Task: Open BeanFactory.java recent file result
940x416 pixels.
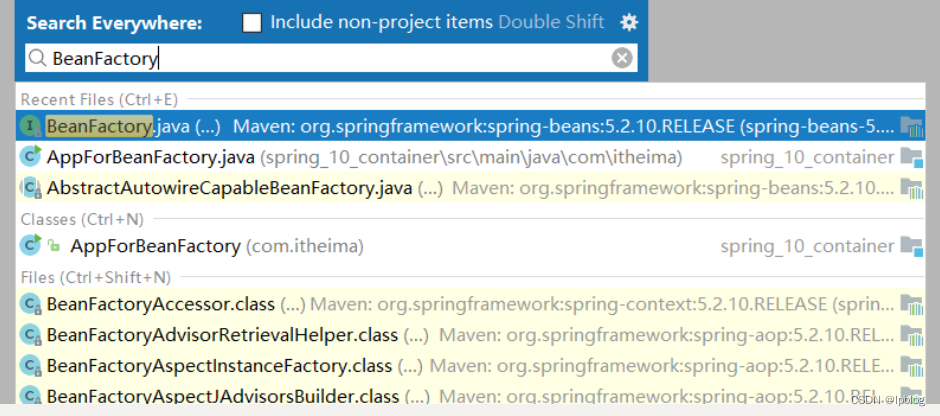Action: pyautogui.click(x=470, y=126)
